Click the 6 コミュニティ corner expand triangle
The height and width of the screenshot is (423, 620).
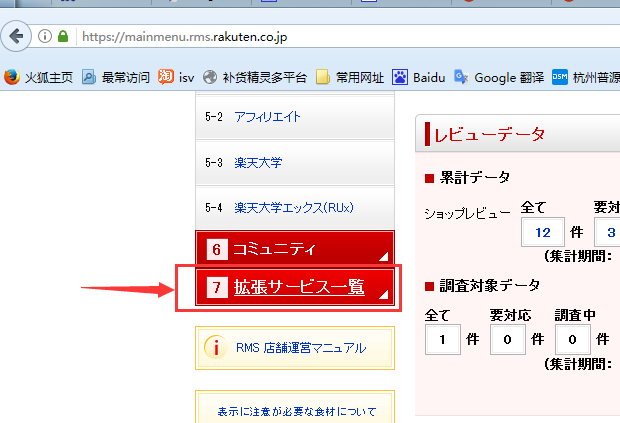[x=384, y=257]
